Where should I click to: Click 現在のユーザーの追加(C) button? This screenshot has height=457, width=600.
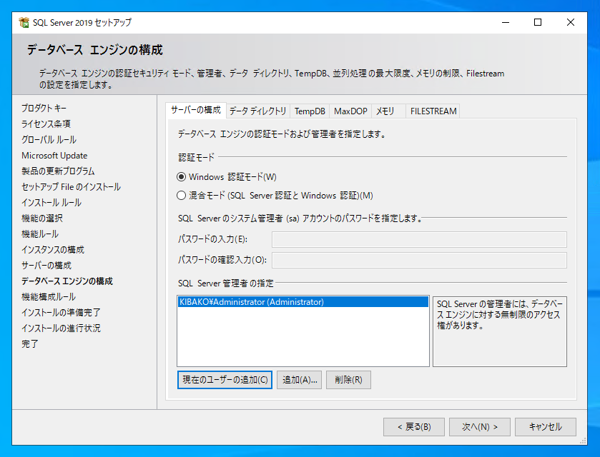pyautogui.click(x=225, y=380)
